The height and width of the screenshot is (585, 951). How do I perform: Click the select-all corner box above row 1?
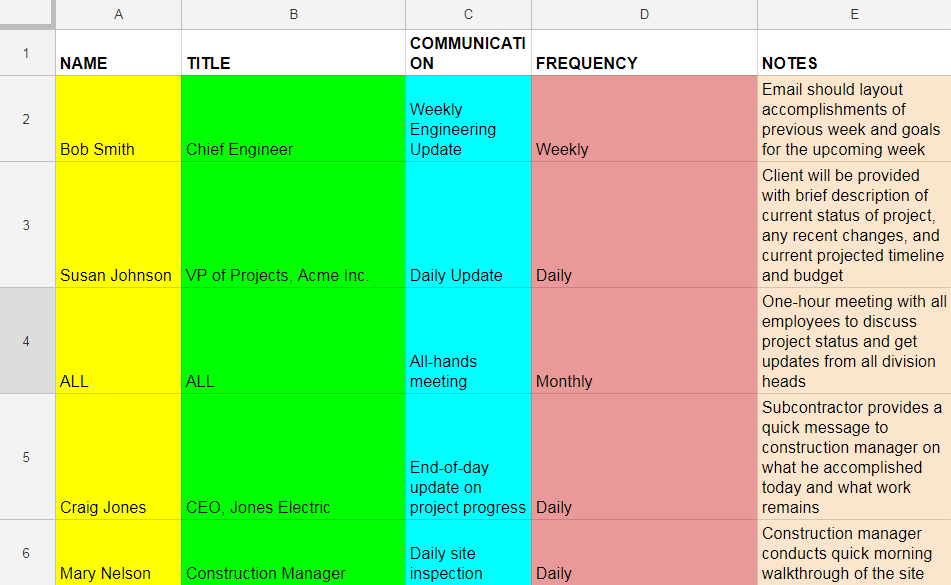pos(27,14)
